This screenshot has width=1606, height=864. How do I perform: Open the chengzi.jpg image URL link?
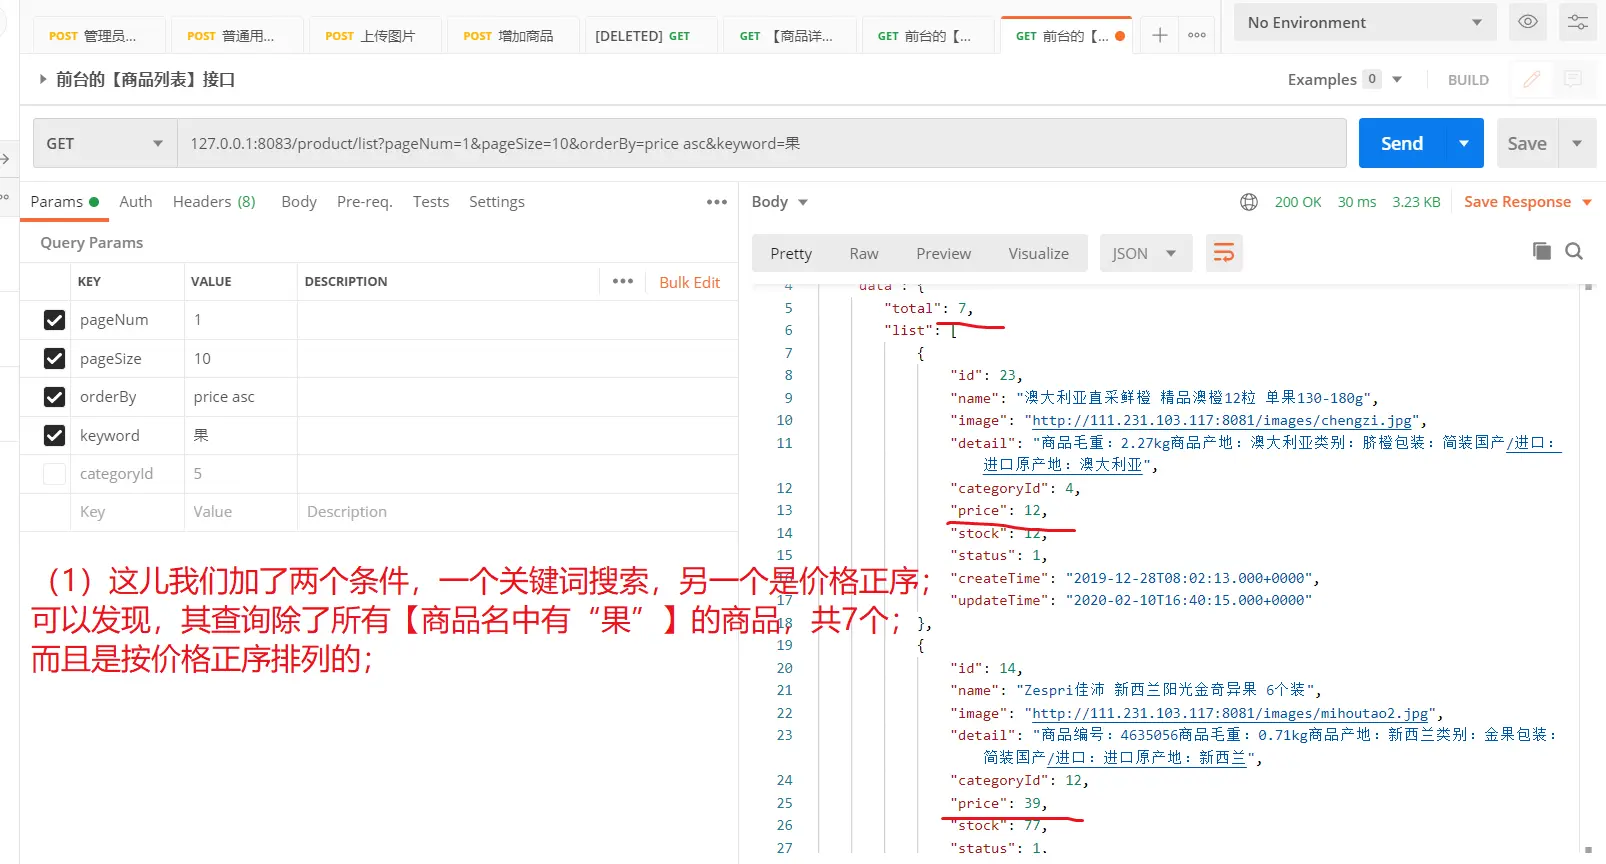pos(1222,421)
